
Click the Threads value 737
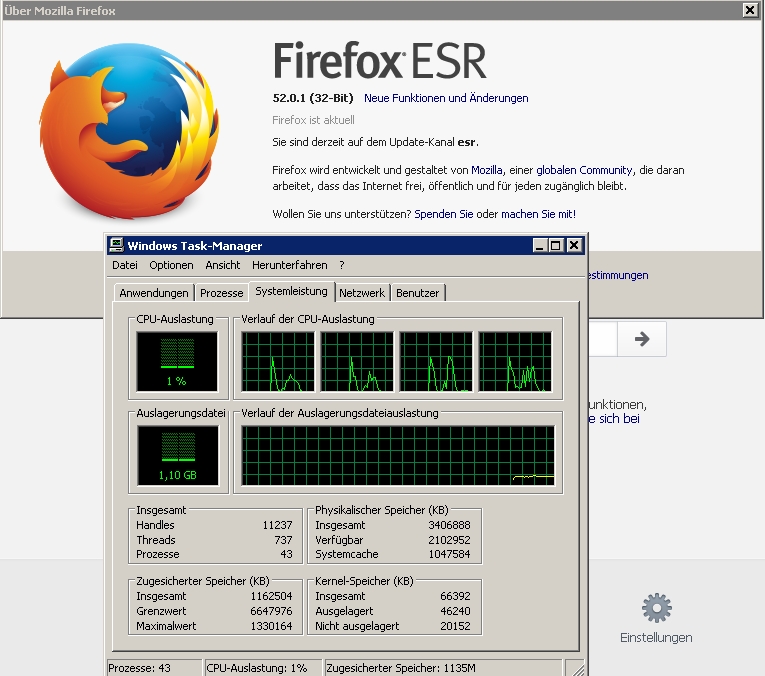[283, 540]
